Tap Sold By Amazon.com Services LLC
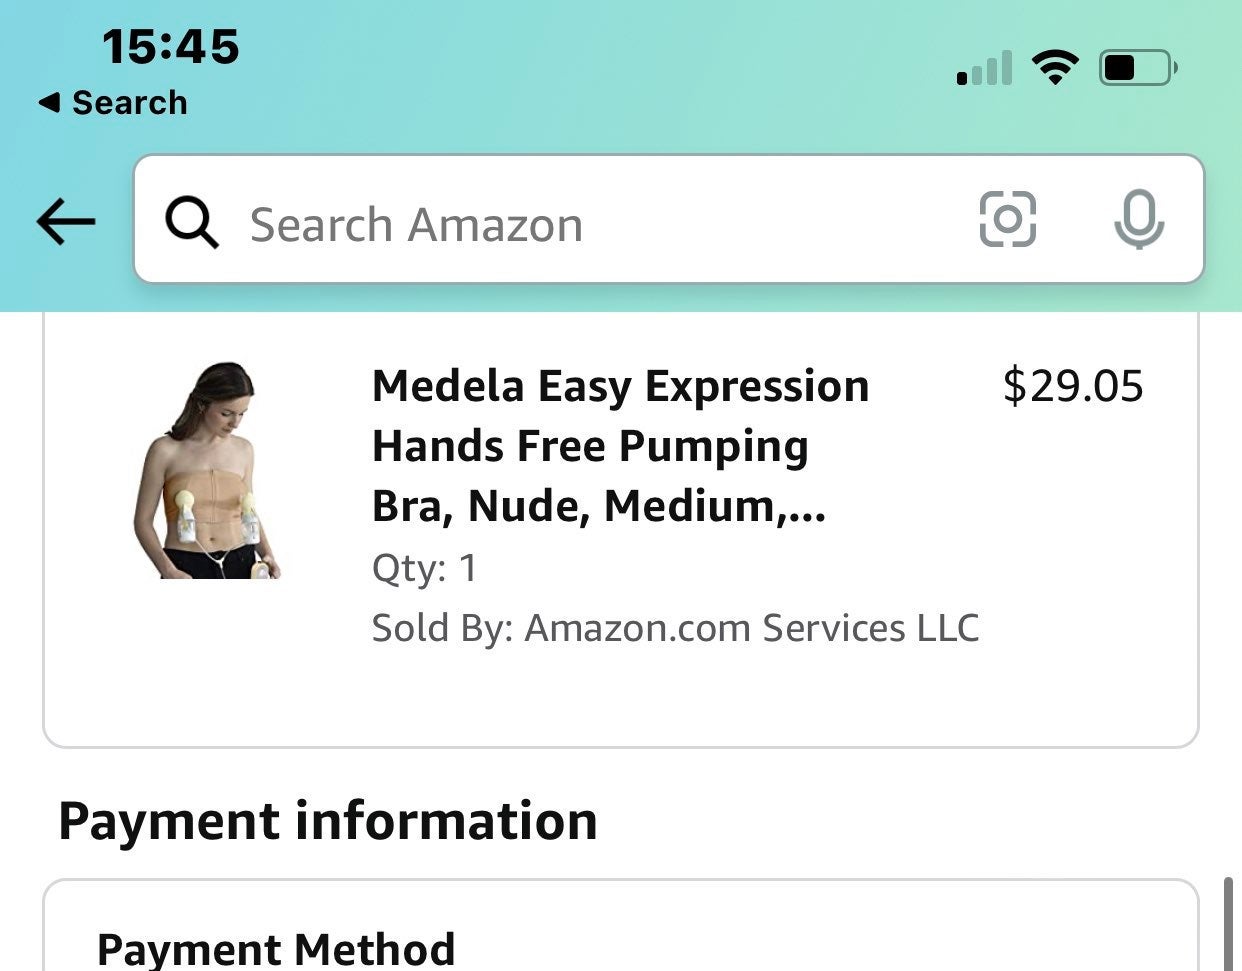 click(x=675, y=628)
